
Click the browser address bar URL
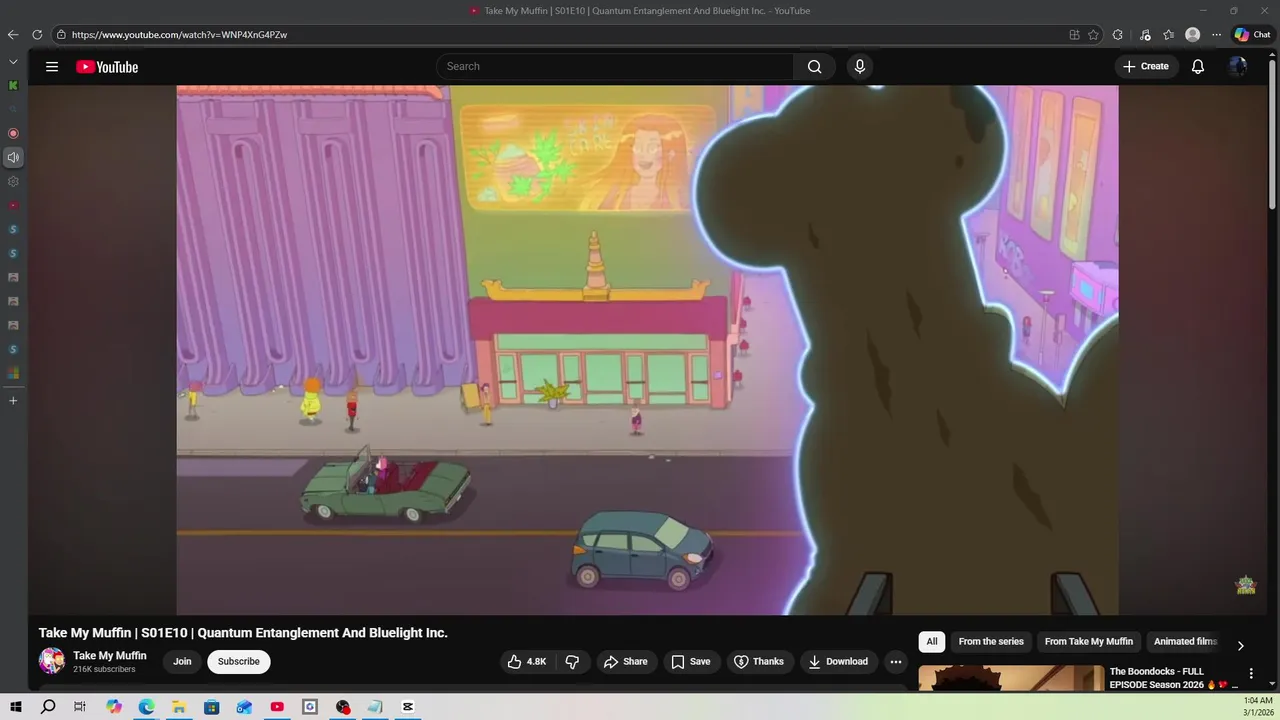tap(180, 34)
